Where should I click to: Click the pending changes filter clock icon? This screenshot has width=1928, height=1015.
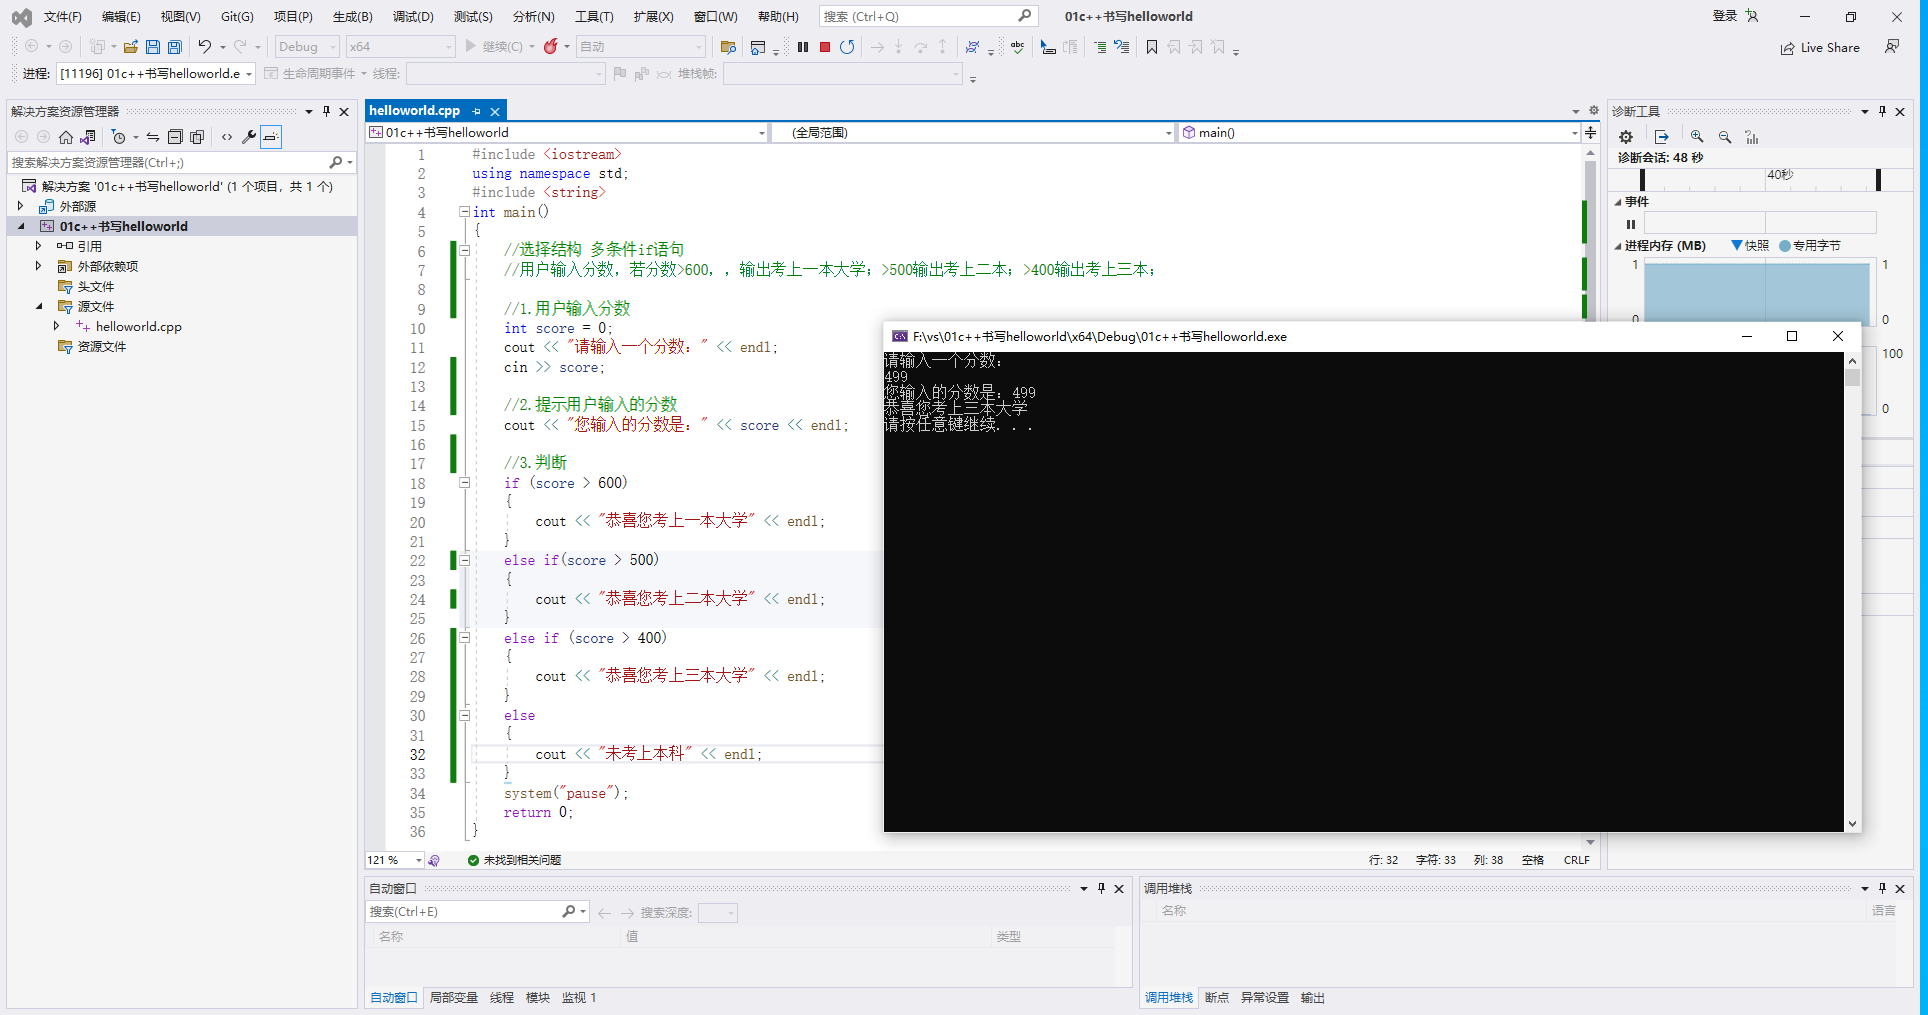coord(119,137)
